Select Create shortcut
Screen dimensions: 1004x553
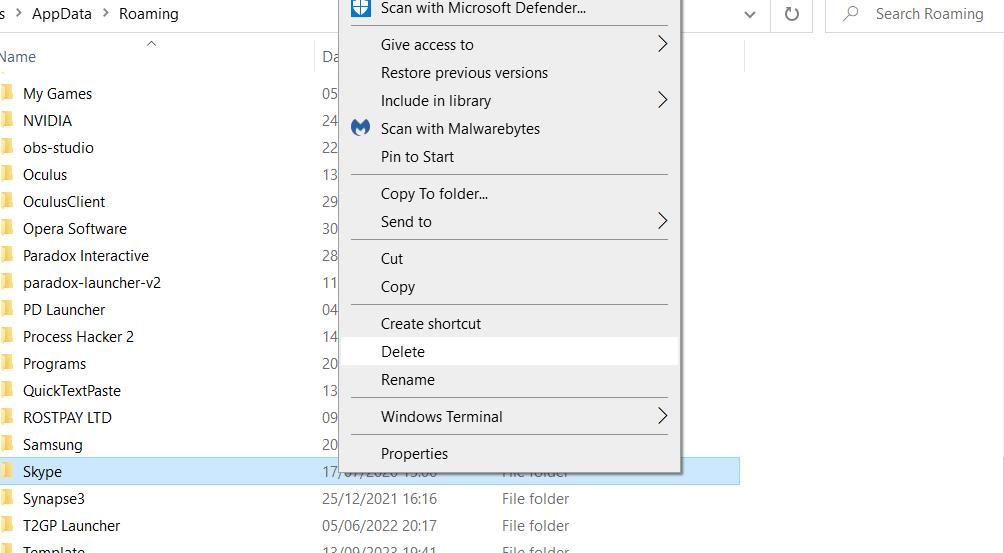click(x=510, y=324)
